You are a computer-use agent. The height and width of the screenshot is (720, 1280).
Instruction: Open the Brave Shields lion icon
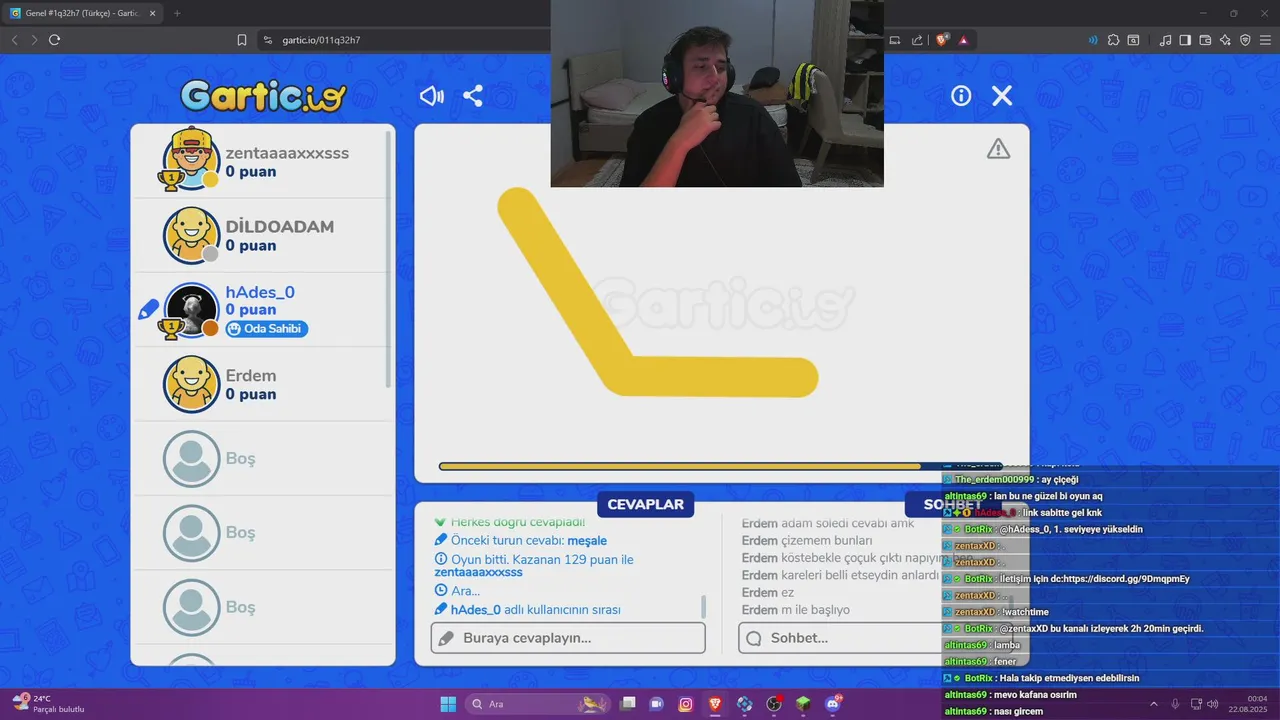coord(942,40)
